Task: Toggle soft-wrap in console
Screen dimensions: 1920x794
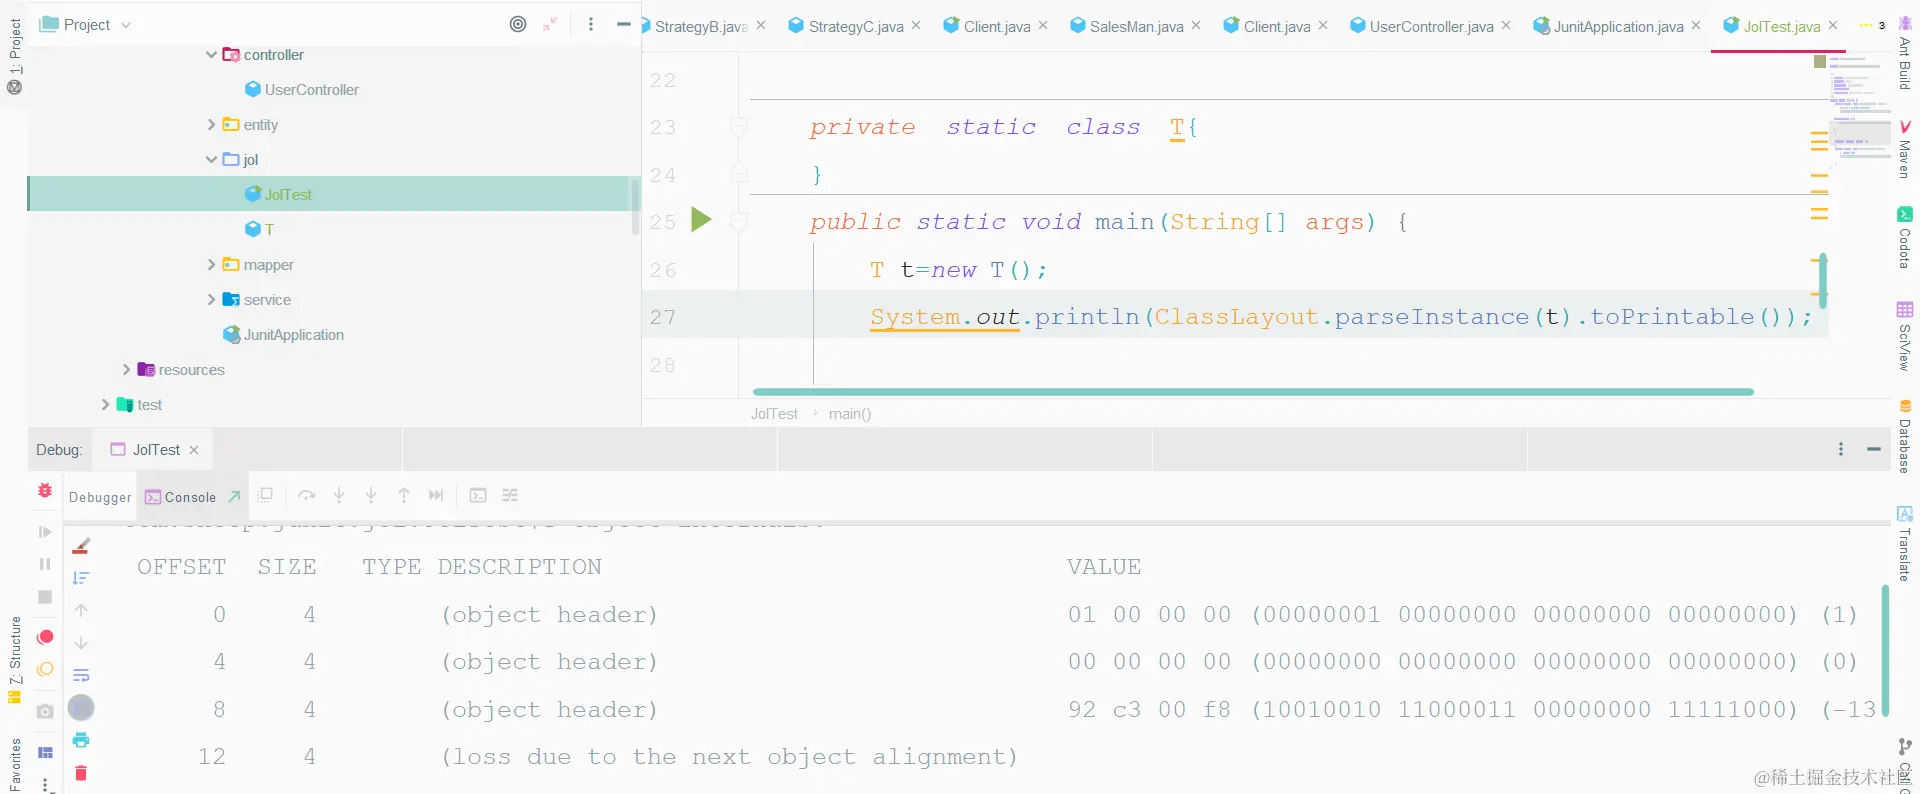Action: pos(81,675)
